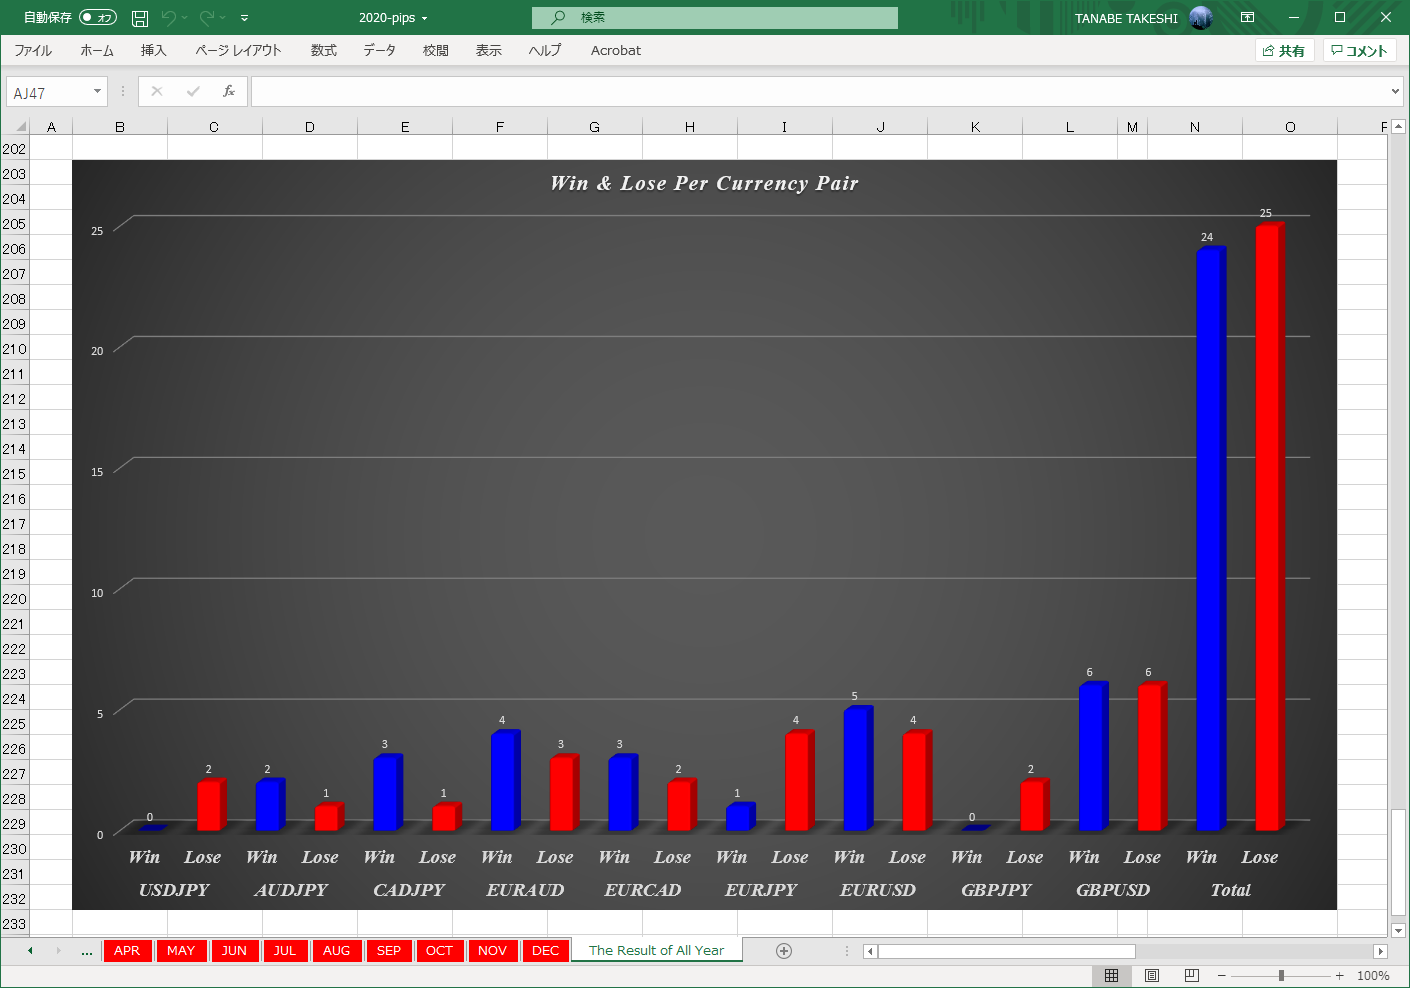This screenshot has width=1410, height=988.
Task: Click the Insert Function fx icon
Action: click(229, 91)
